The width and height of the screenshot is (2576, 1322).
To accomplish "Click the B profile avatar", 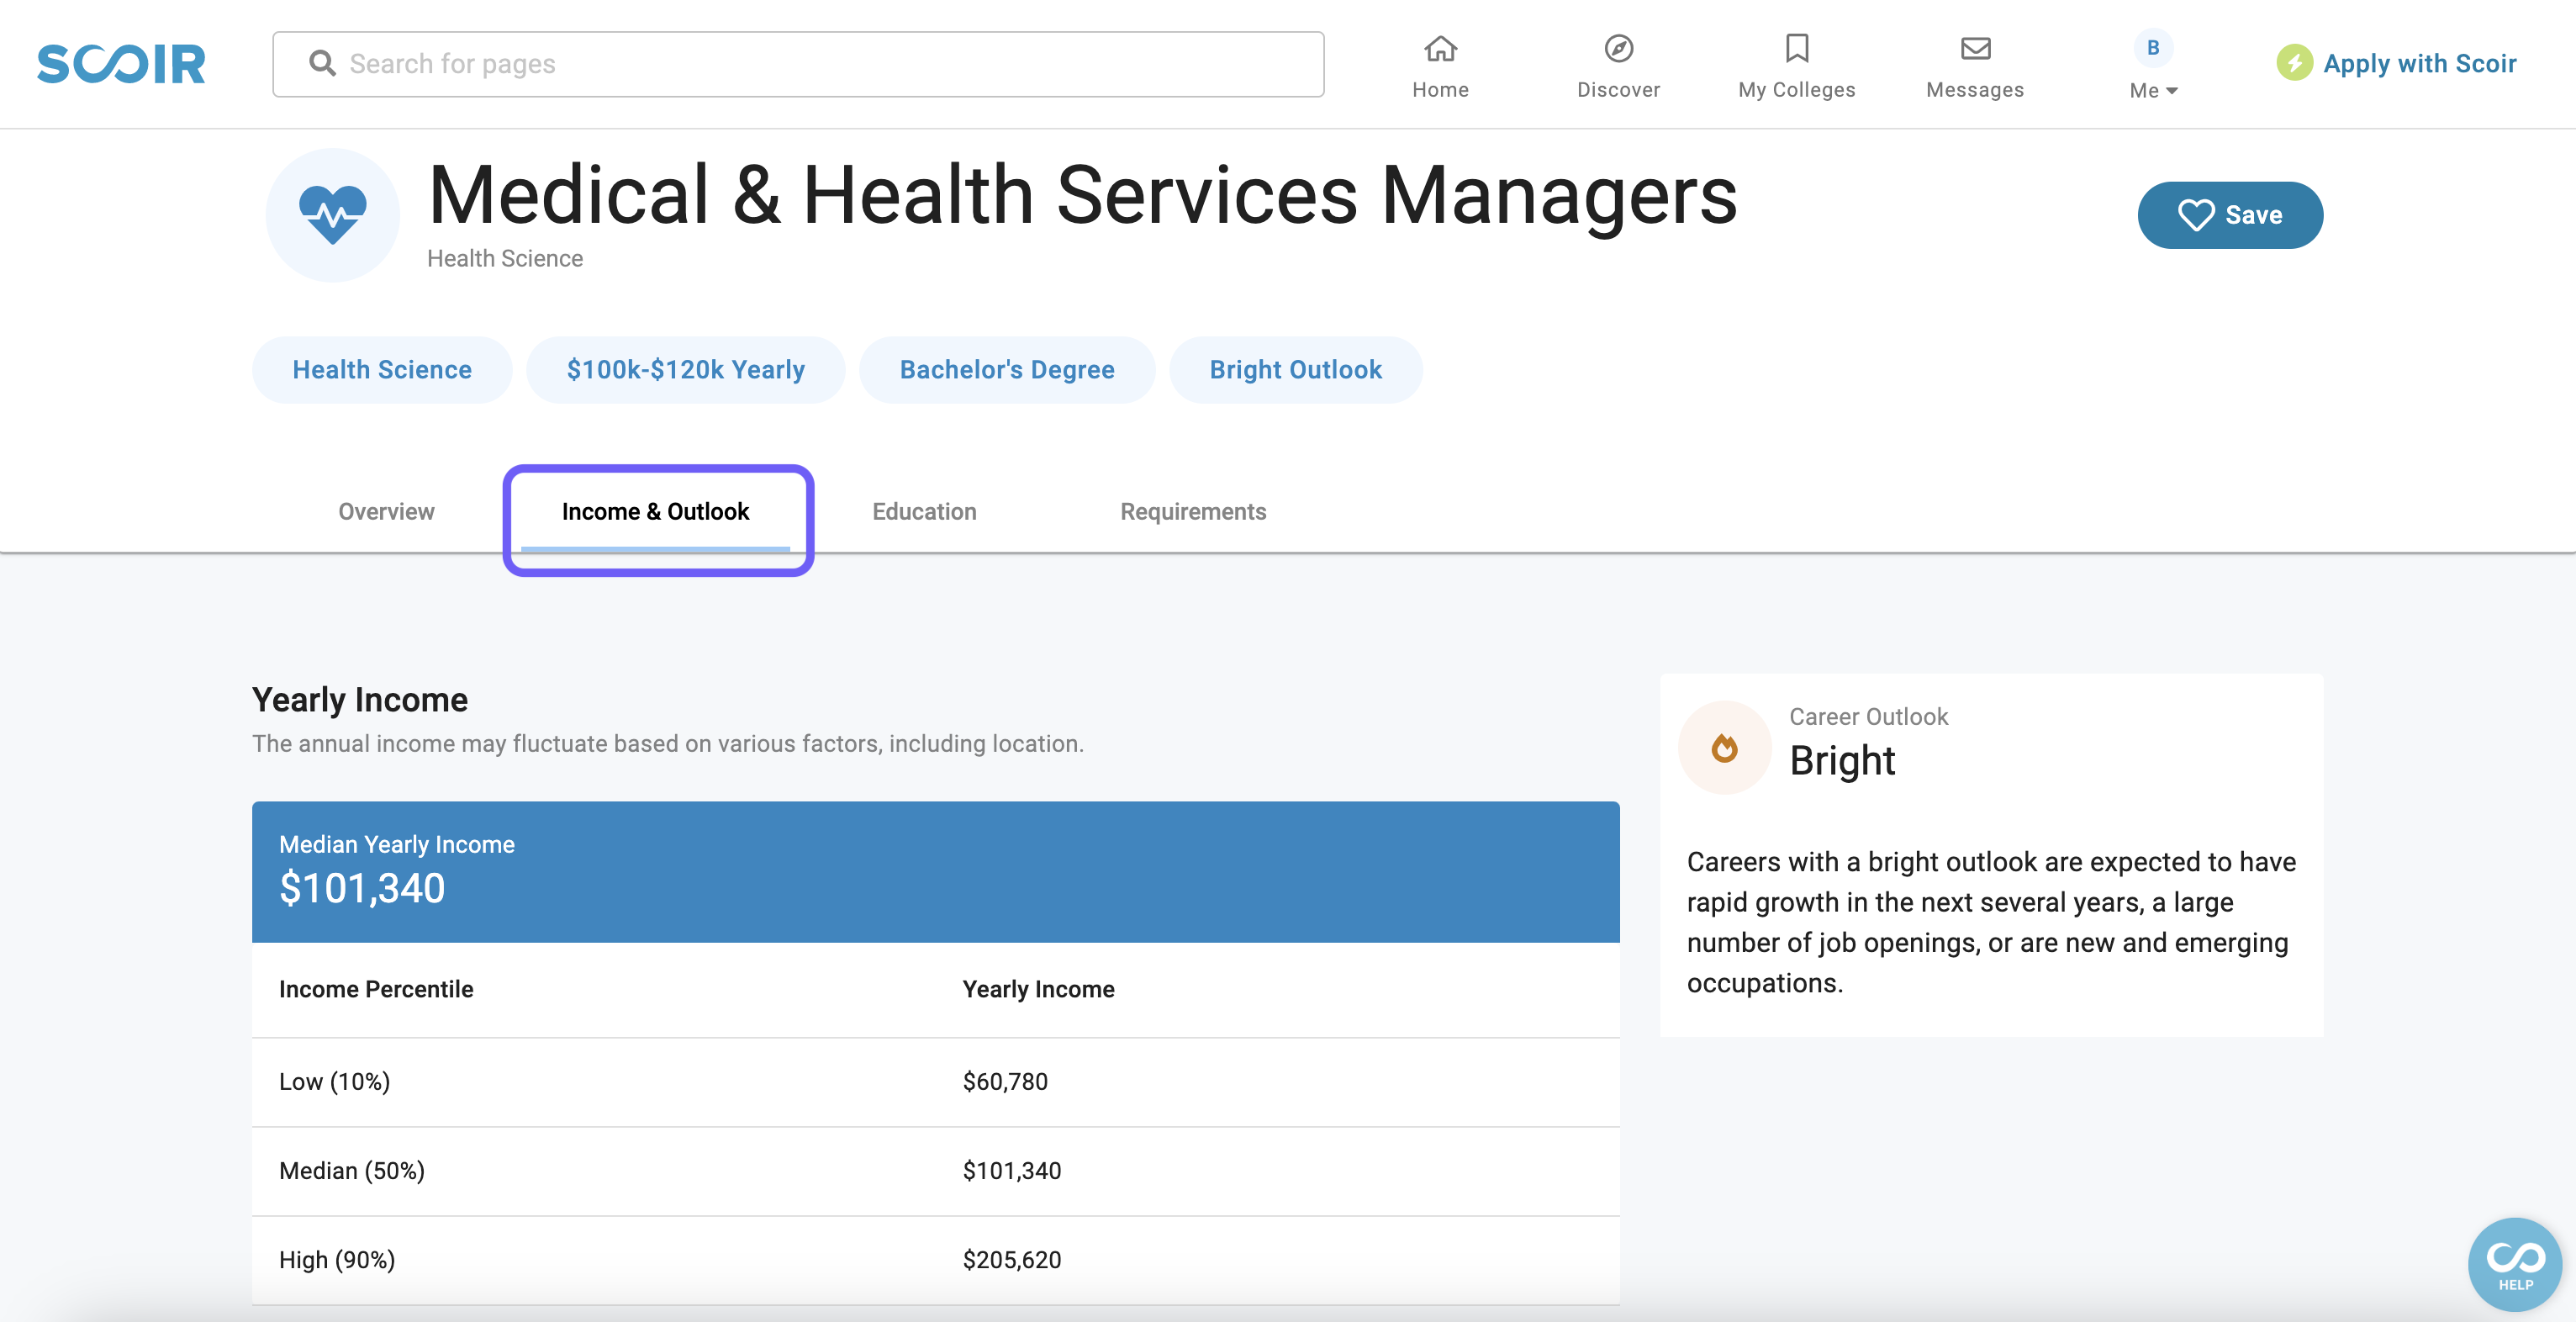I will click(2153, 47).
